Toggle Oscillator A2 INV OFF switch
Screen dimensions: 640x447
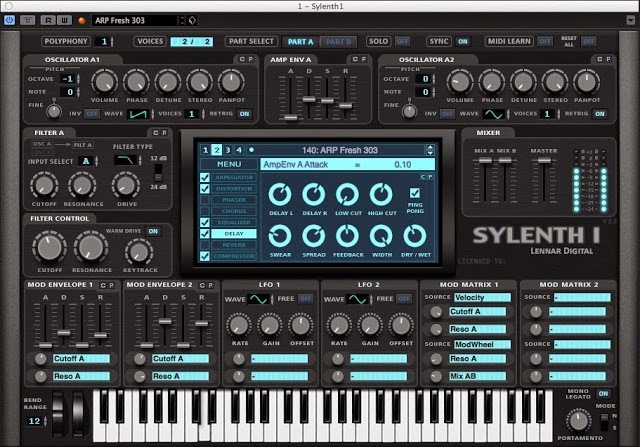coord(447,114)
